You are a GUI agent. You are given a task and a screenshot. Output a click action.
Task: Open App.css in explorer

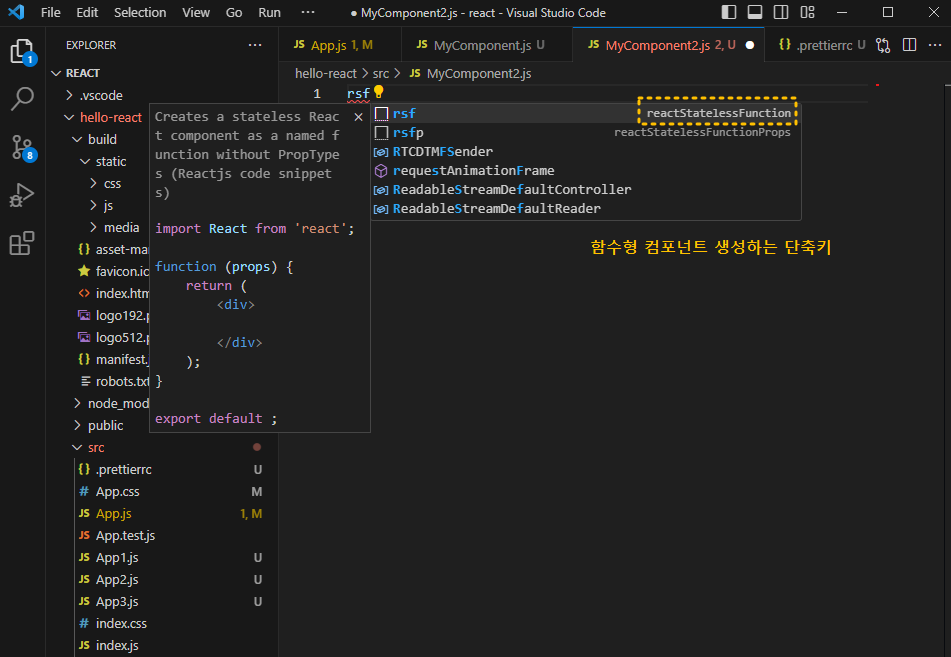(x=164, y=491)
